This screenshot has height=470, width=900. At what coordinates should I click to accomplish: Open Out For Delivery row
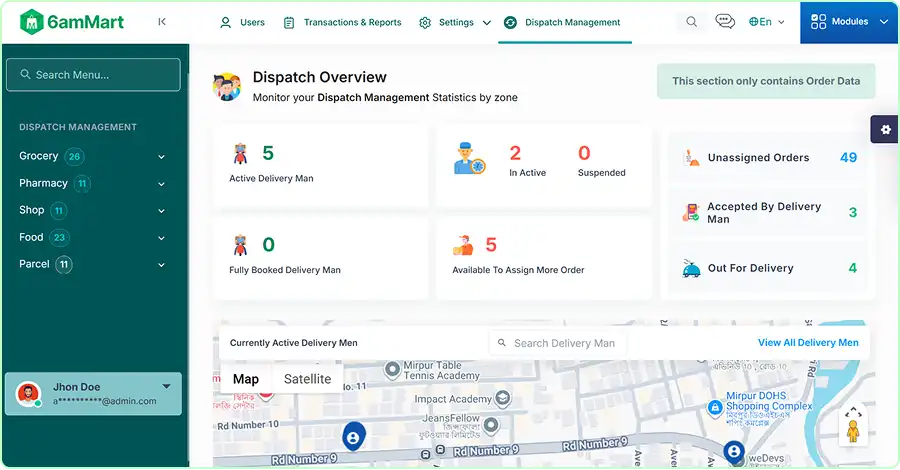(x=768, y=268)
